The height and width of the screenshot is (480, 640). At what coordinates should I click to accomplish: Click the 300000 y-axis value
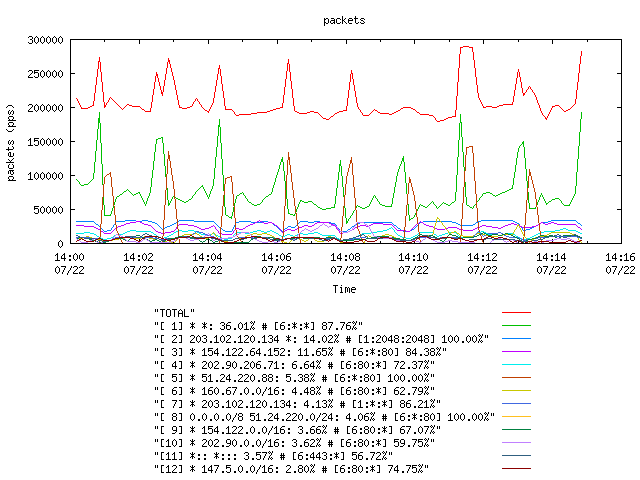(45, 40)
